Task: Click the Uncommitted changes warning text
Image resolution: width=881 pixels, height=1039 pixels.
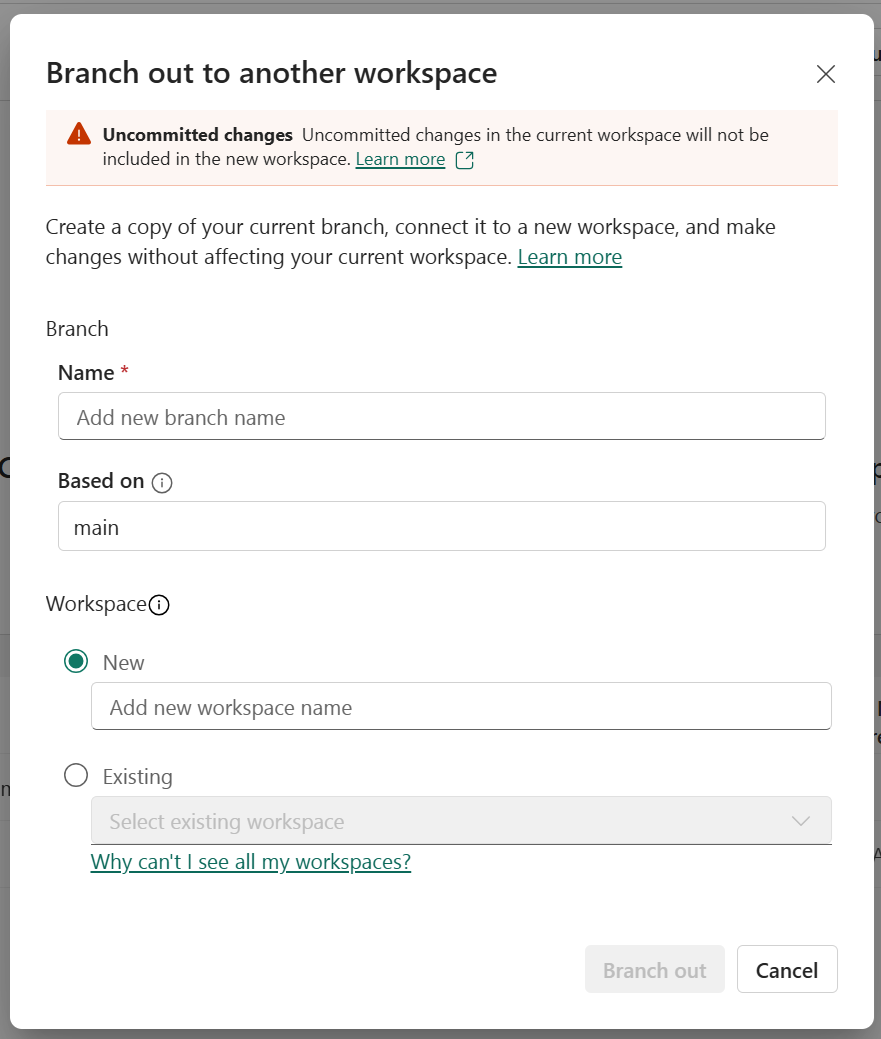Action: pyautogui.click(x=197, y=134)
